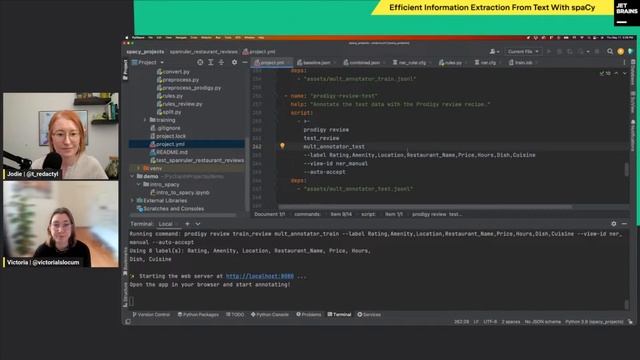The image size is (640, 360).
Task: Click UTF-8 encoding in status bar
Action: pyautogui.click(x=490, y=322)
